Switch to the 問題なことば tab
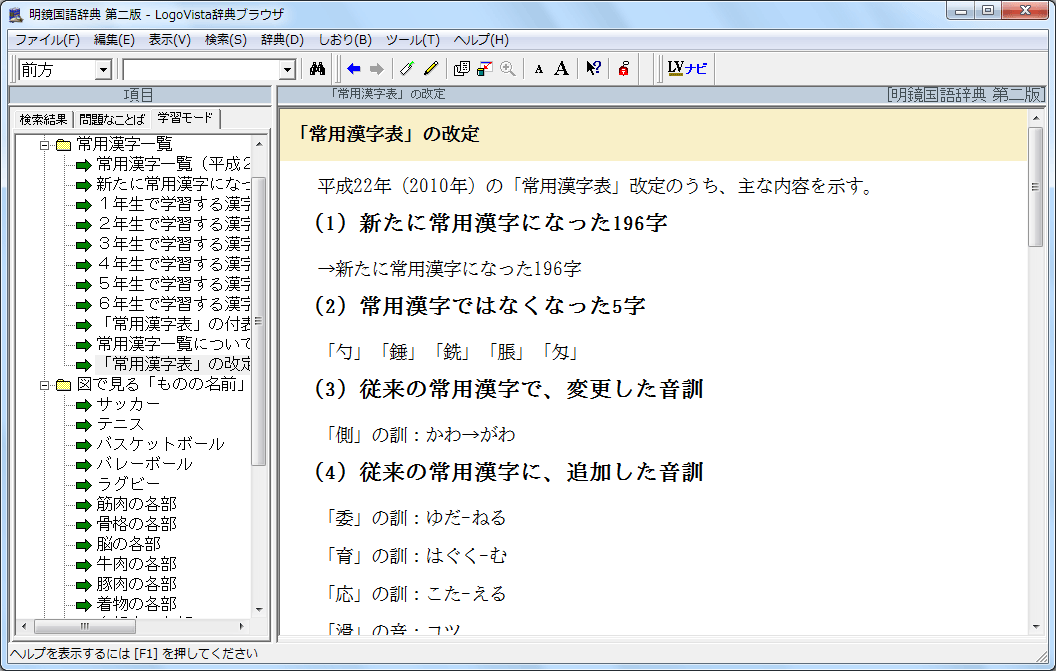This screenshot has width=1056, height=671. coord(112,119)
